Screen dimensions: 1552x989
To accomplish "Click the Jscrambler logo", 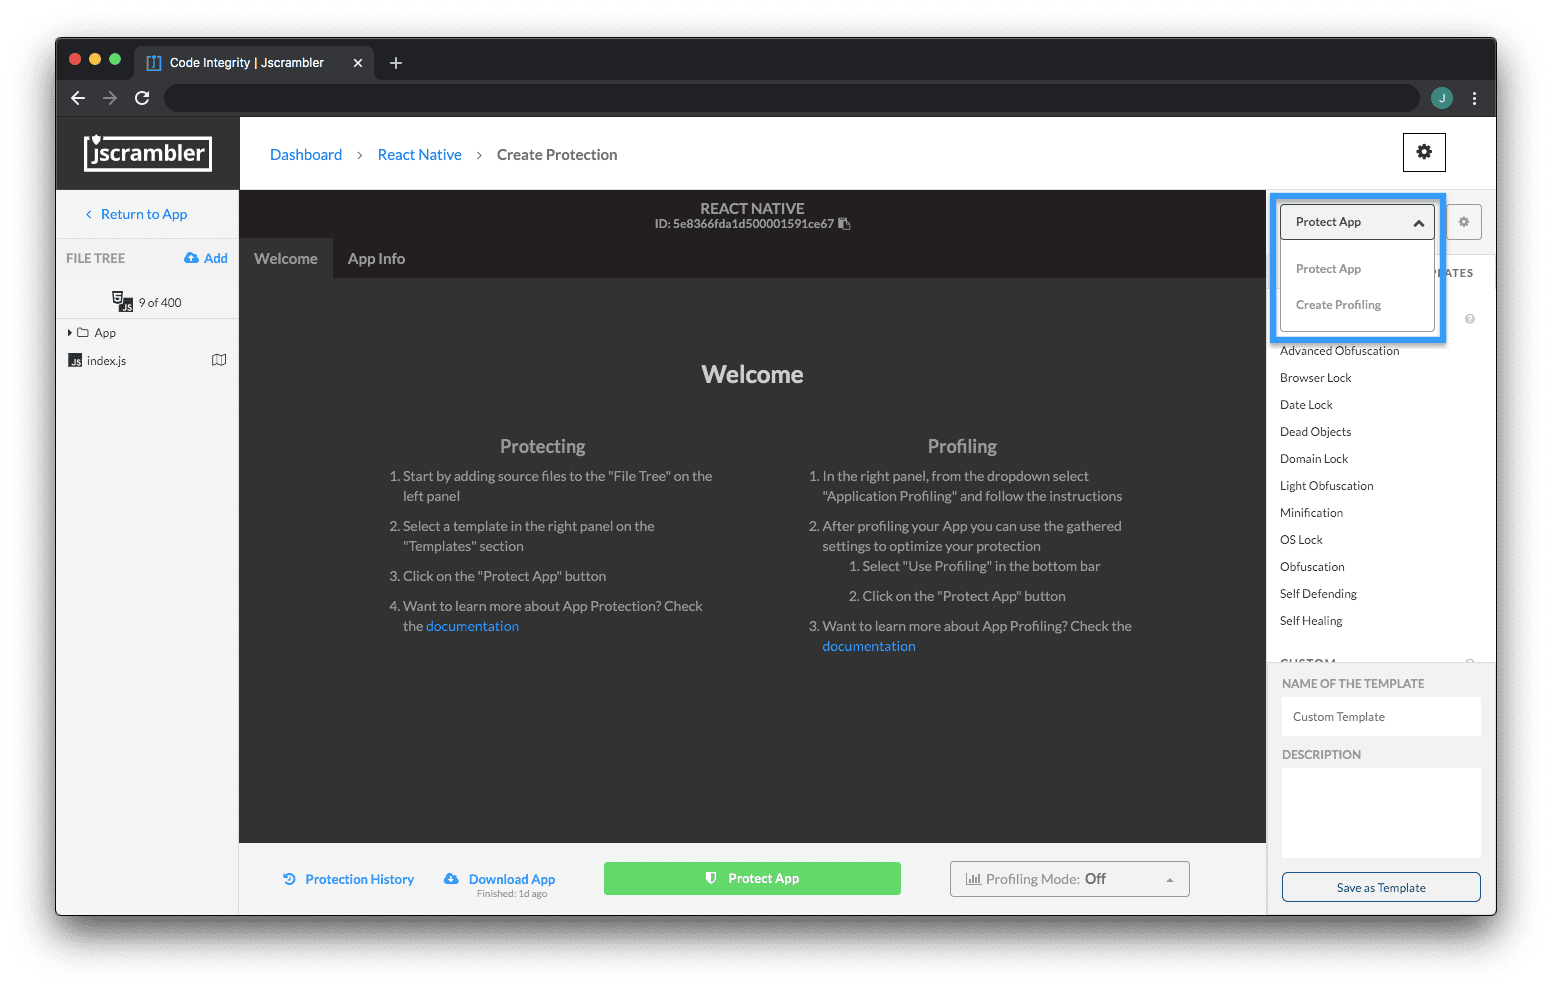I will point(148,153).
